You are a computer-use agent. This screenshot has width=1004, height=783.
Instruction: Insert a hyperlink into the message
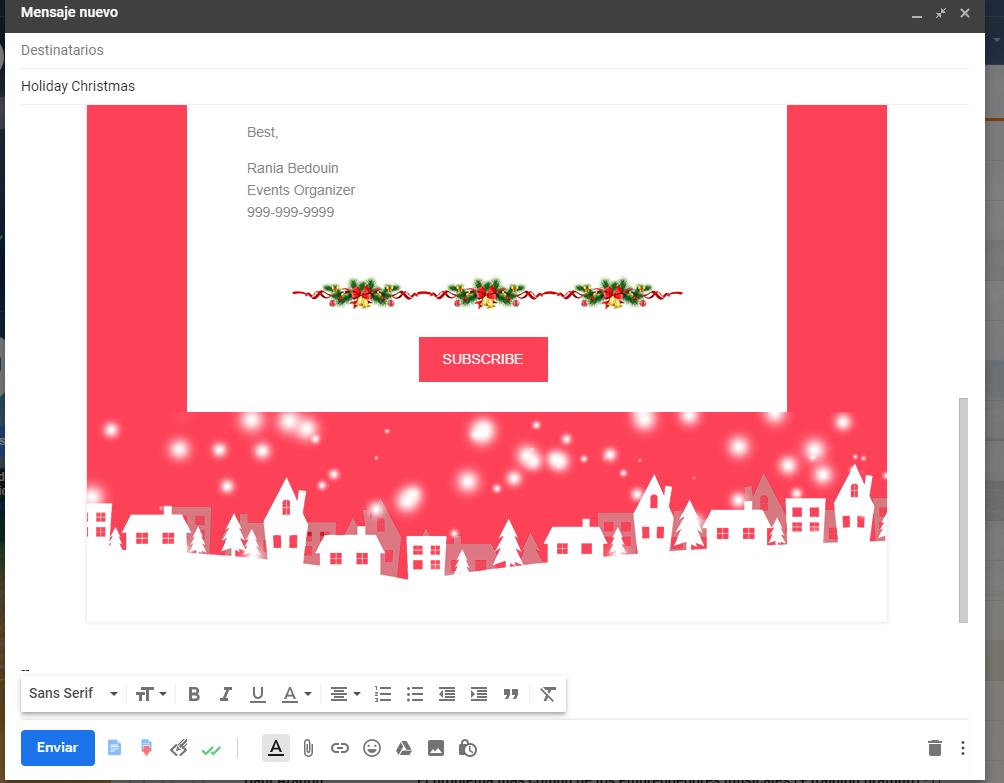[x=339, y=747]
